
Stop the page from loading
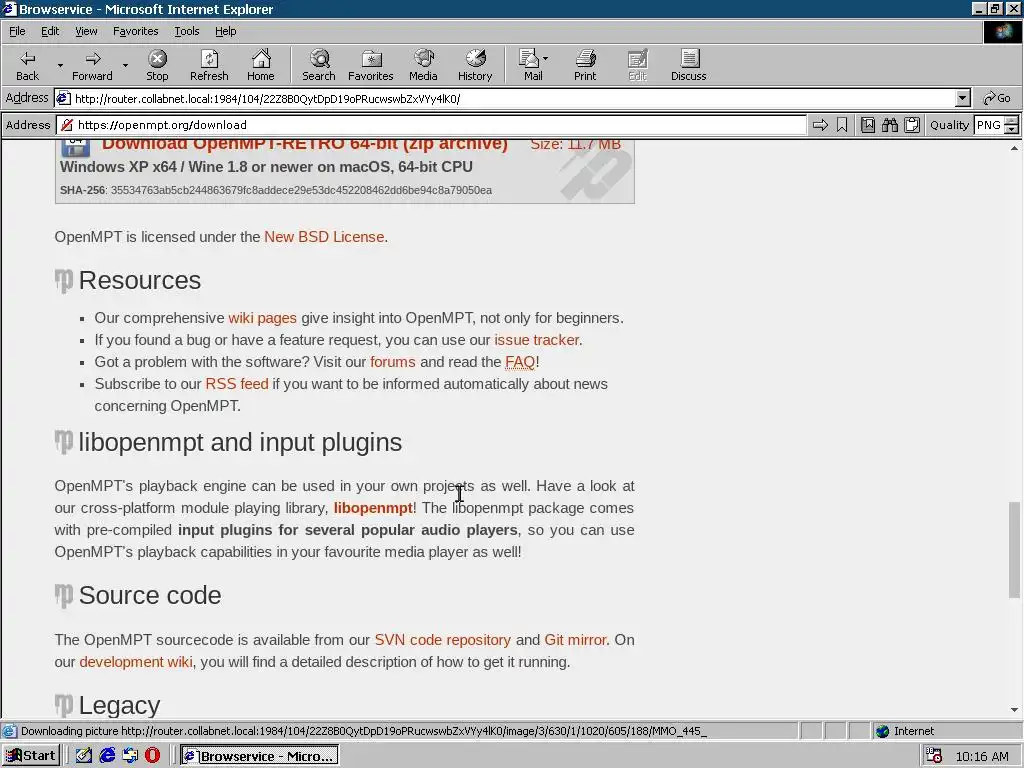point(157,65)
